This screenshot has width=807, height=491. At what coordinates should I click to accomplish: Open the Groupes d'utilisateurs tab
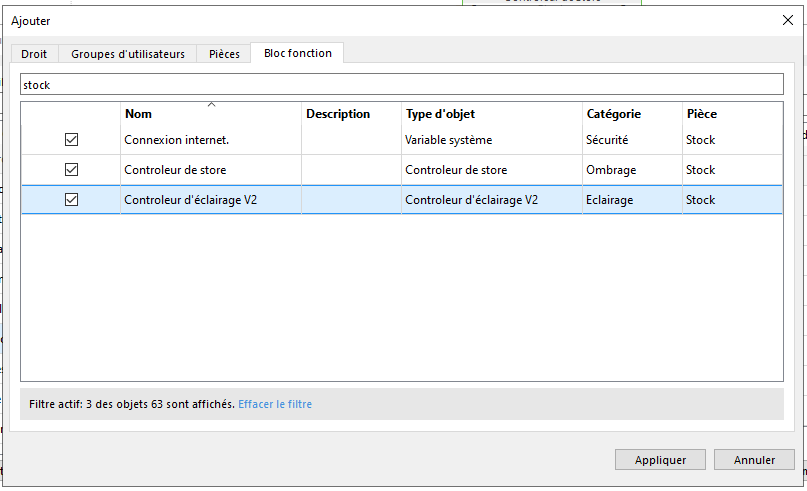point(128,54)
